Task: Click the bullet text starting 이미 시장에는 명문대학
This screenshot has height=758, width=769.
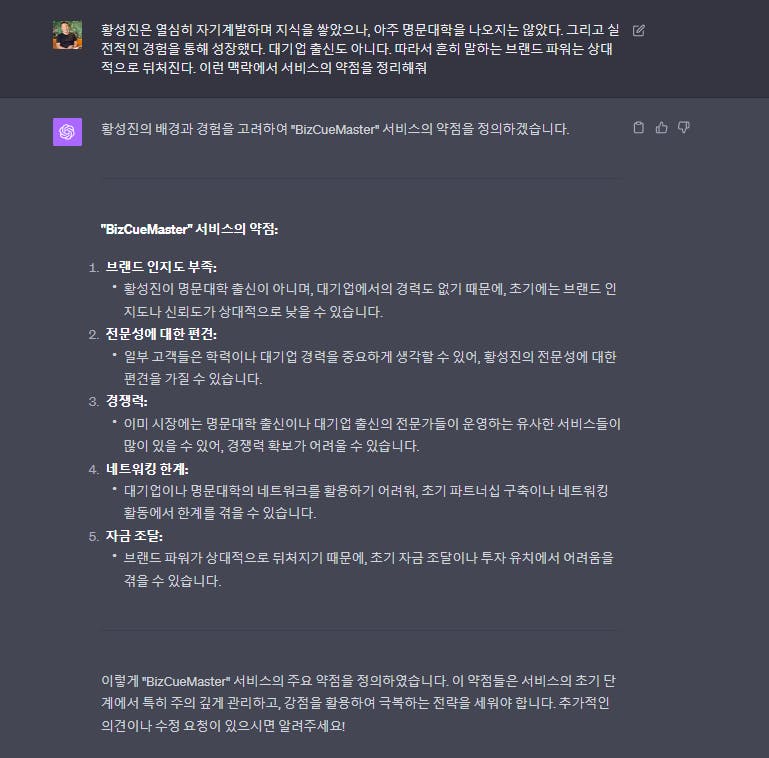Action: 372,434
